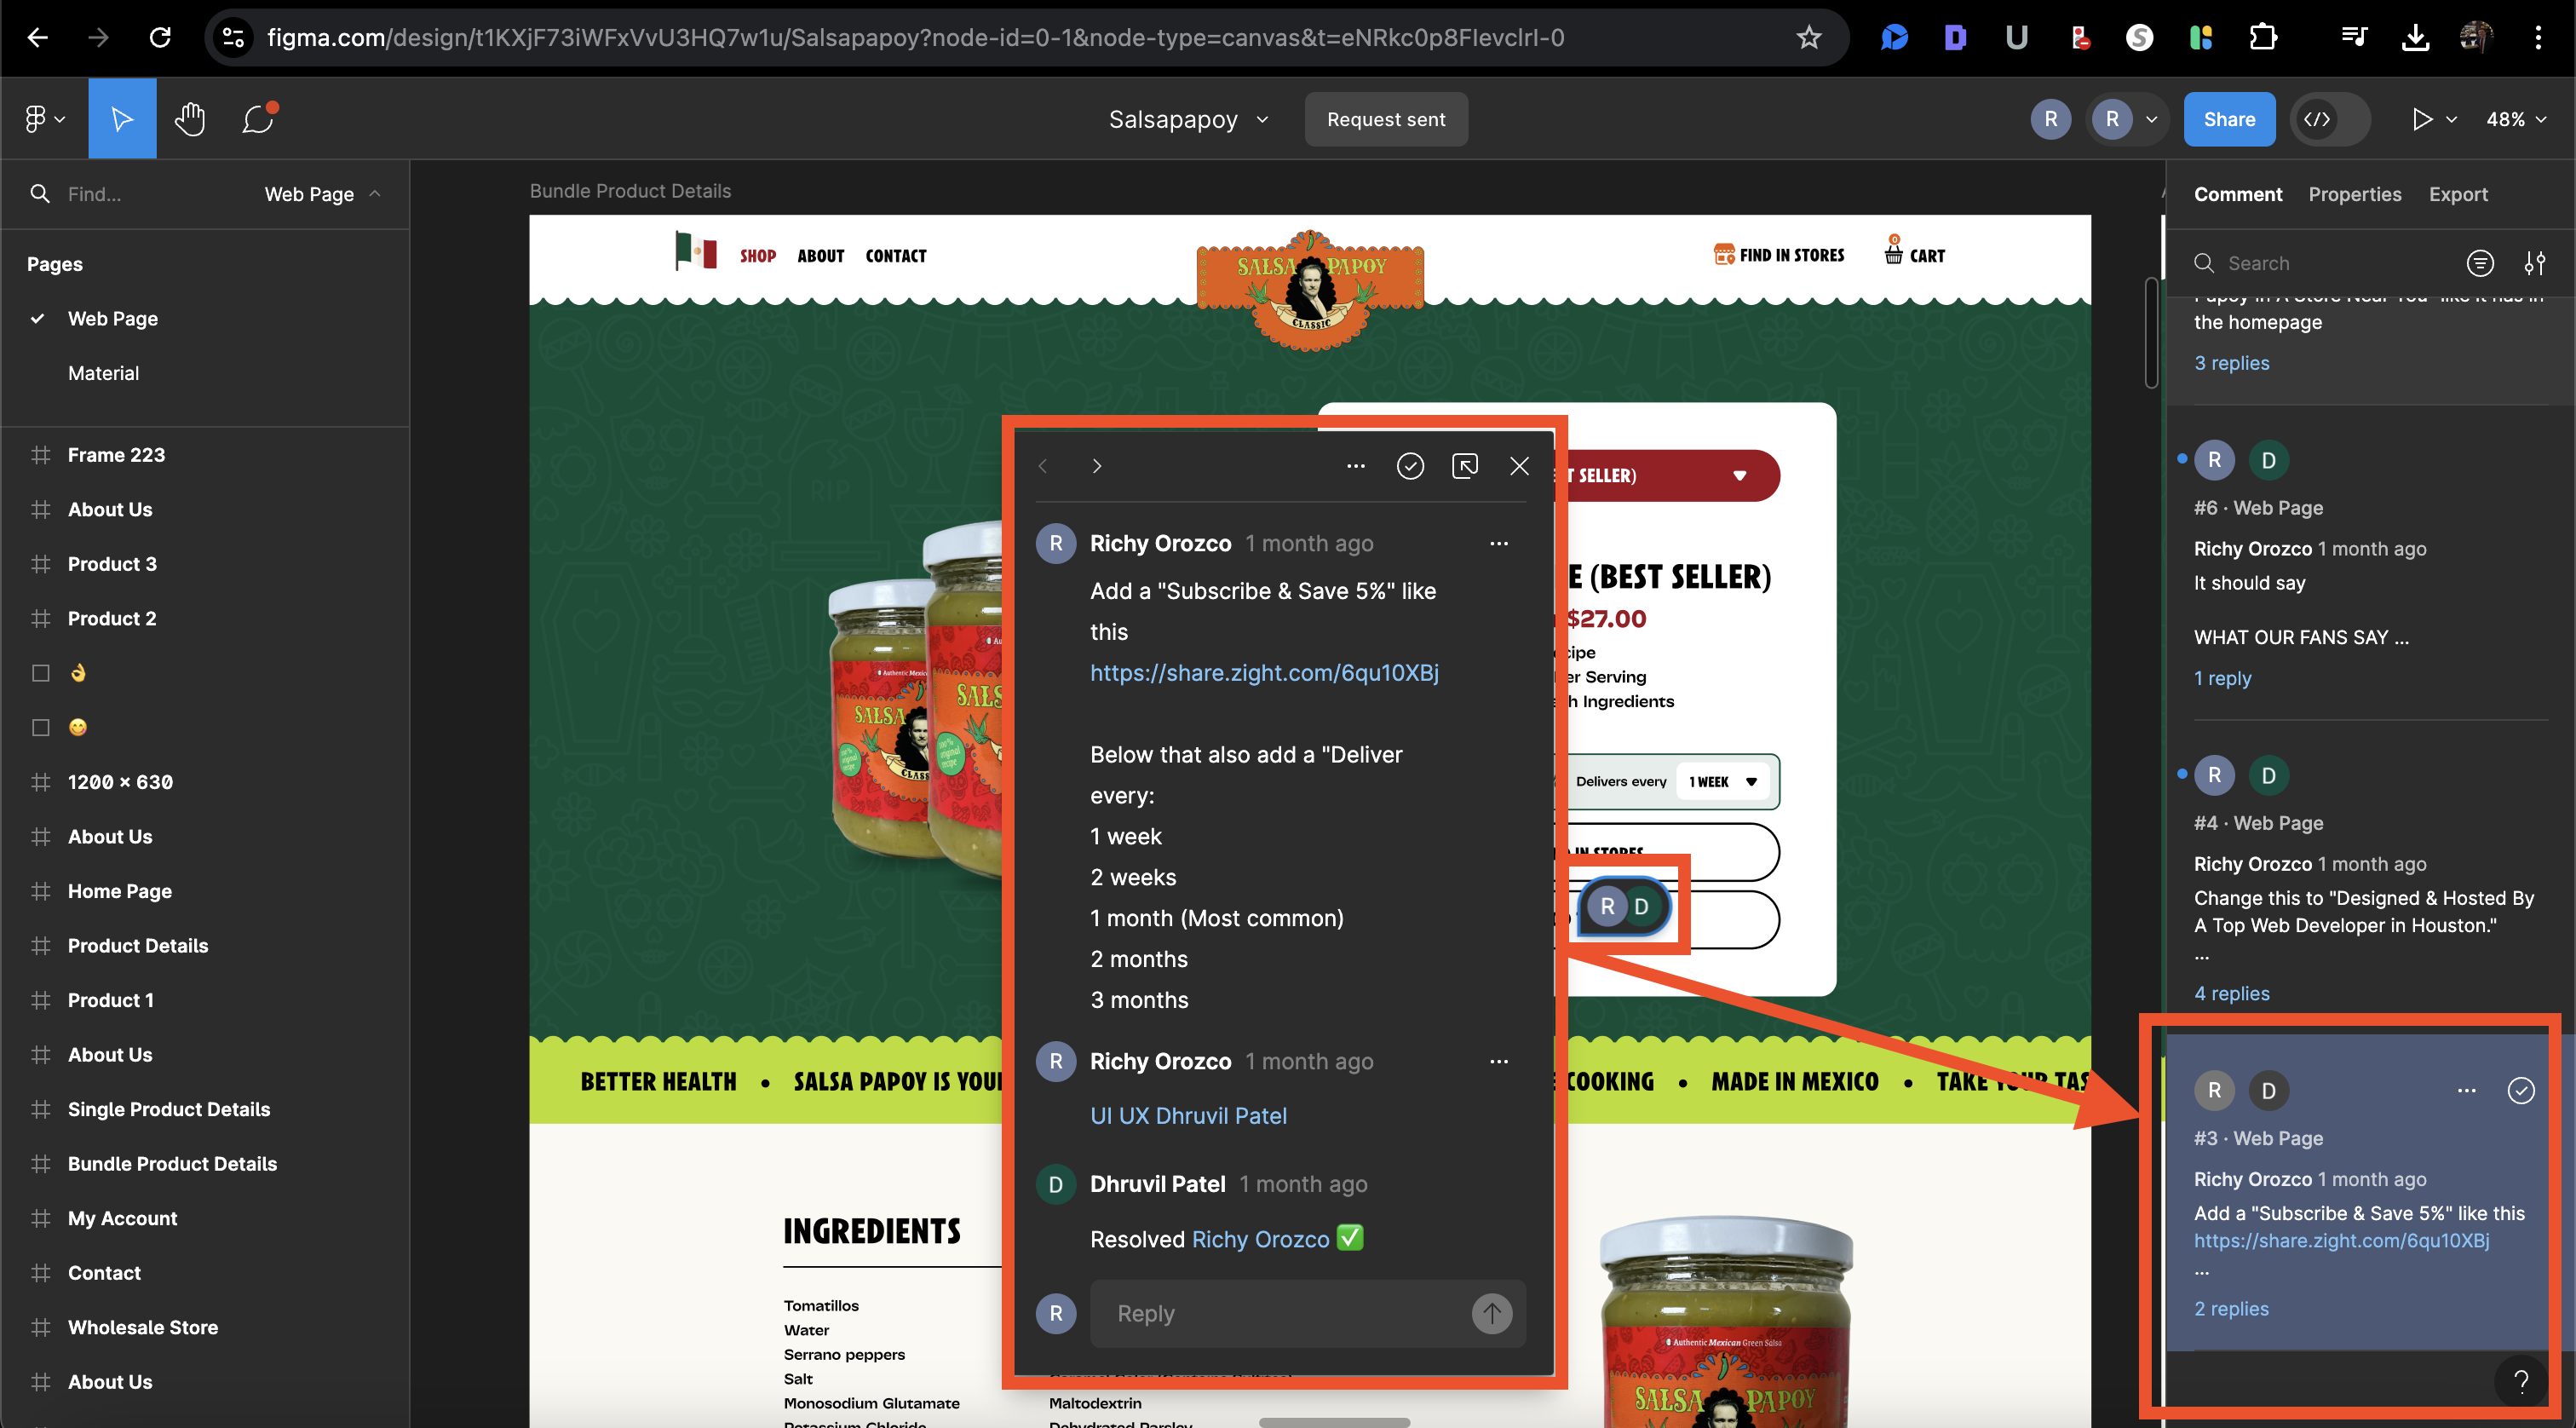Select the Hand tool in toolbar
The image size is (2576, 1428).
(x=190, y=118)
